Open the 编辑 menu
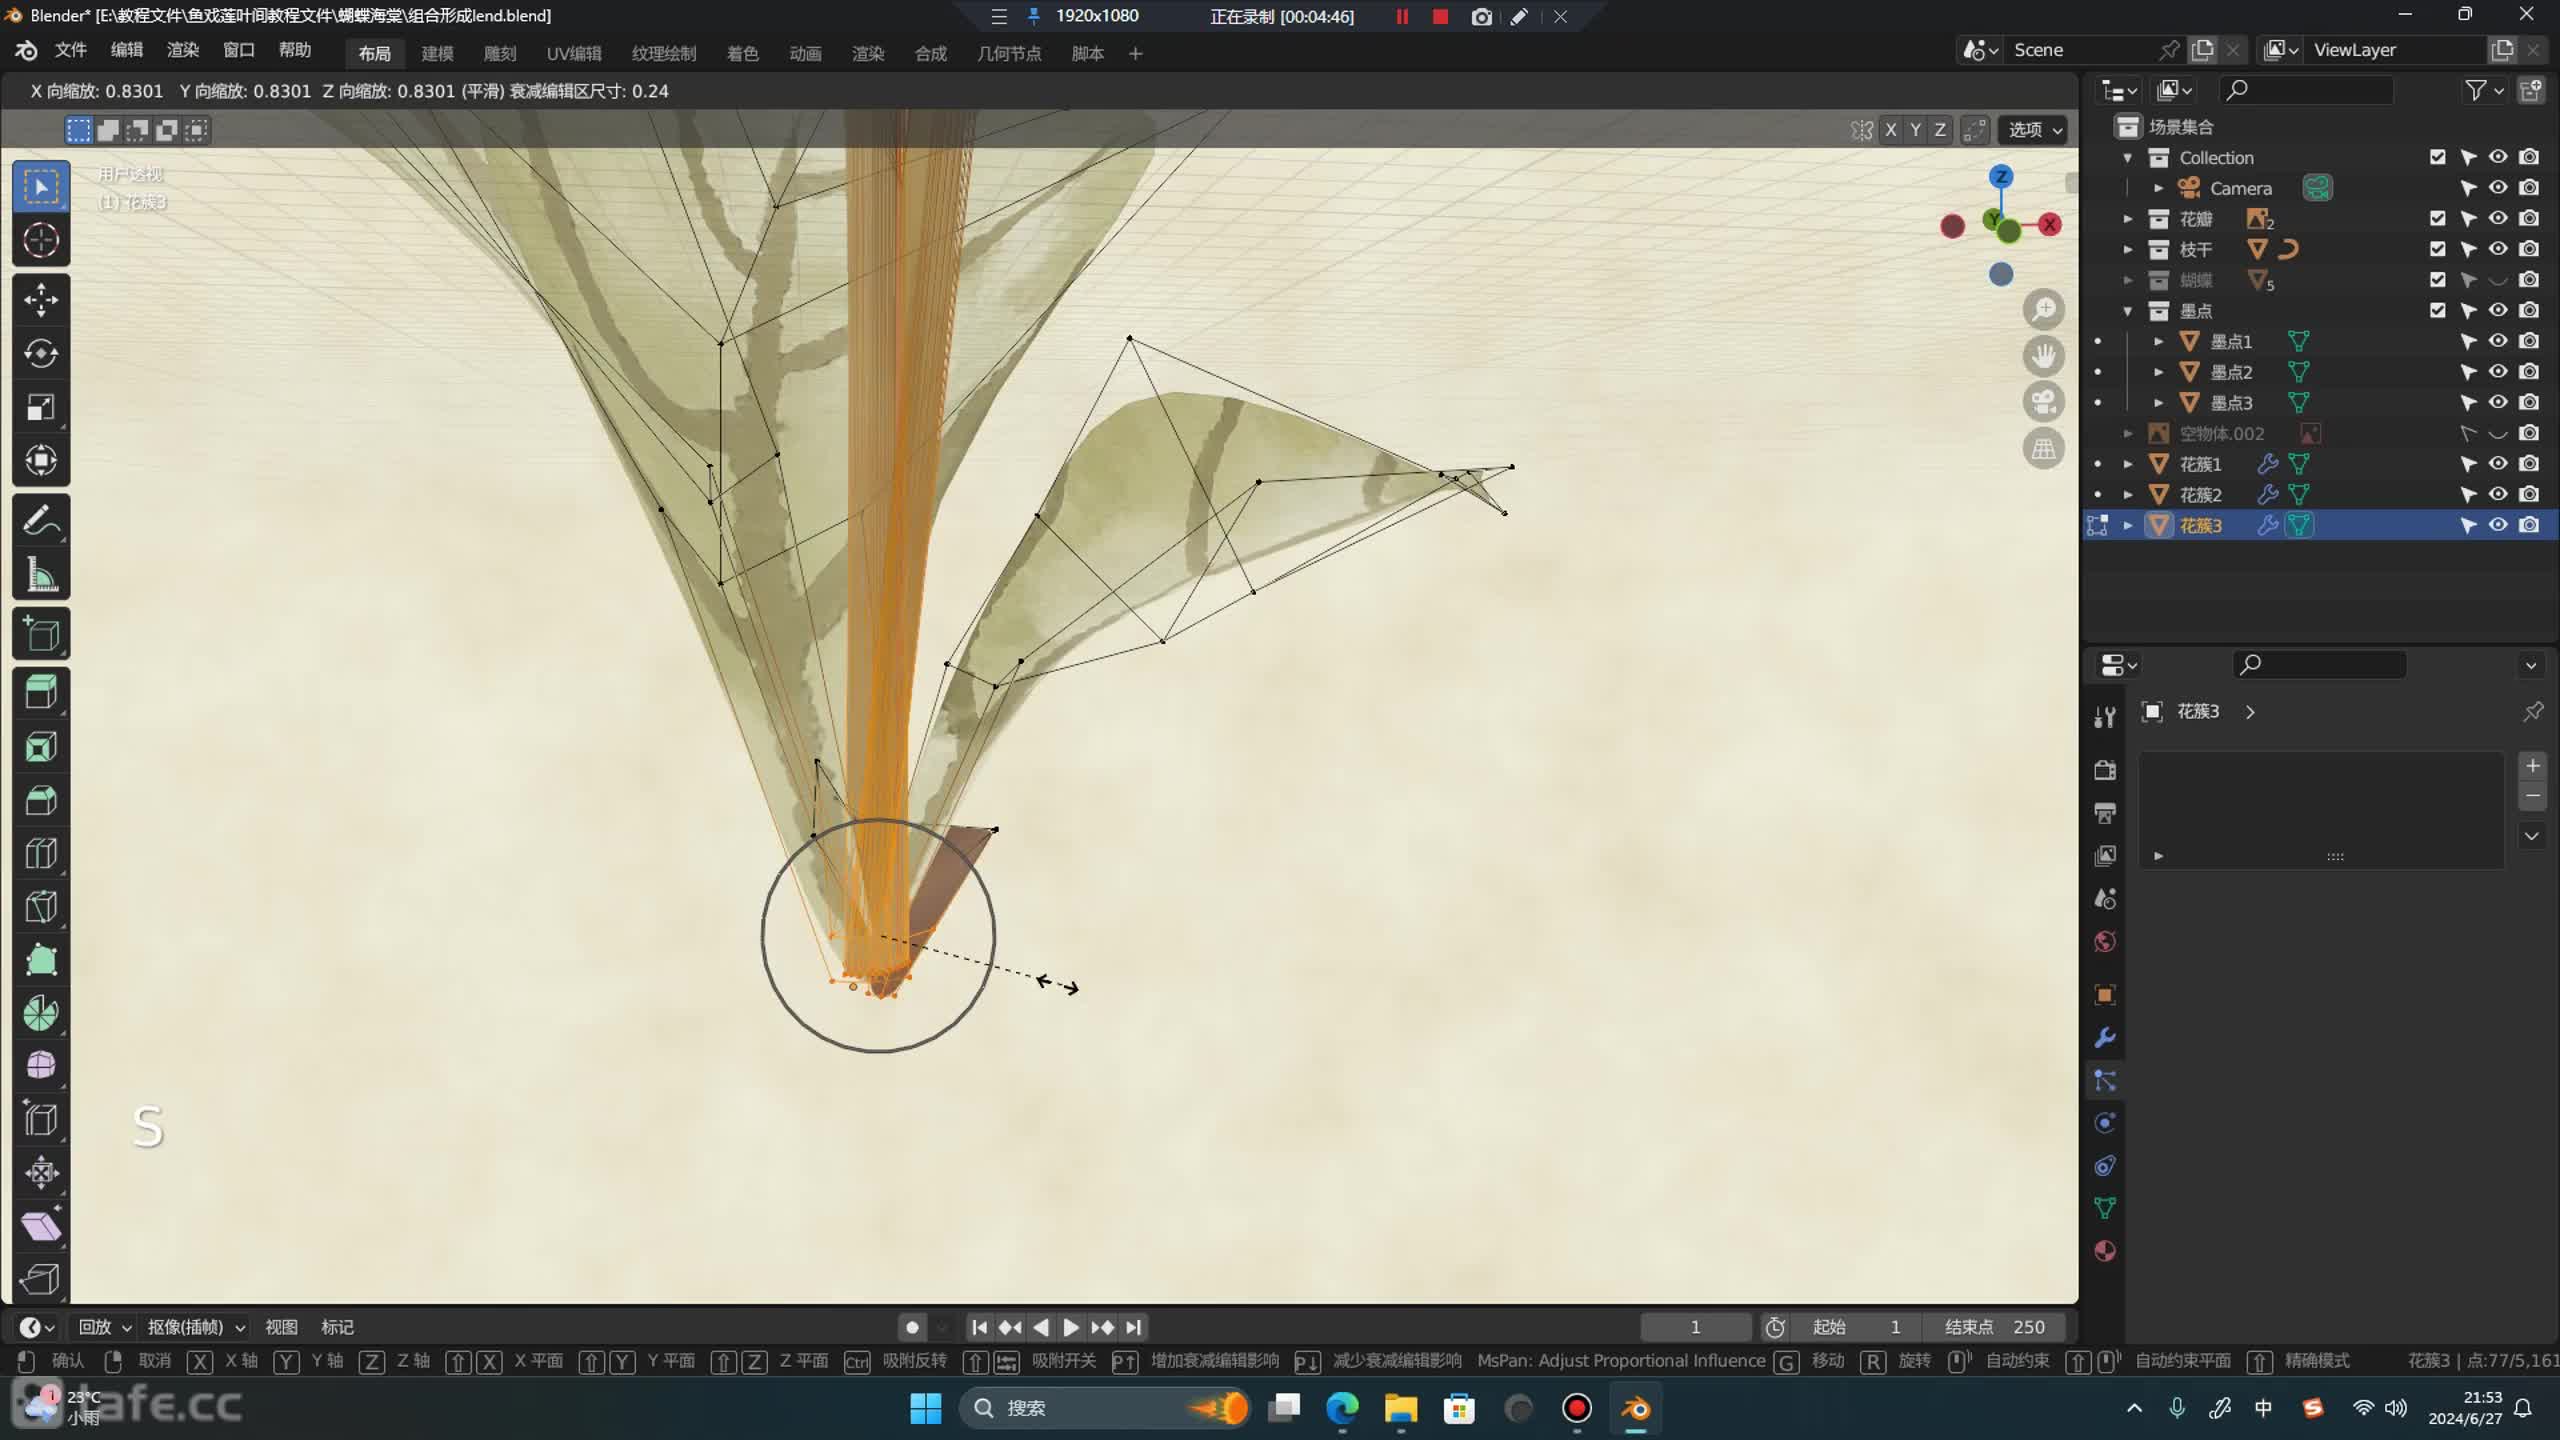 tap(126, 50)
